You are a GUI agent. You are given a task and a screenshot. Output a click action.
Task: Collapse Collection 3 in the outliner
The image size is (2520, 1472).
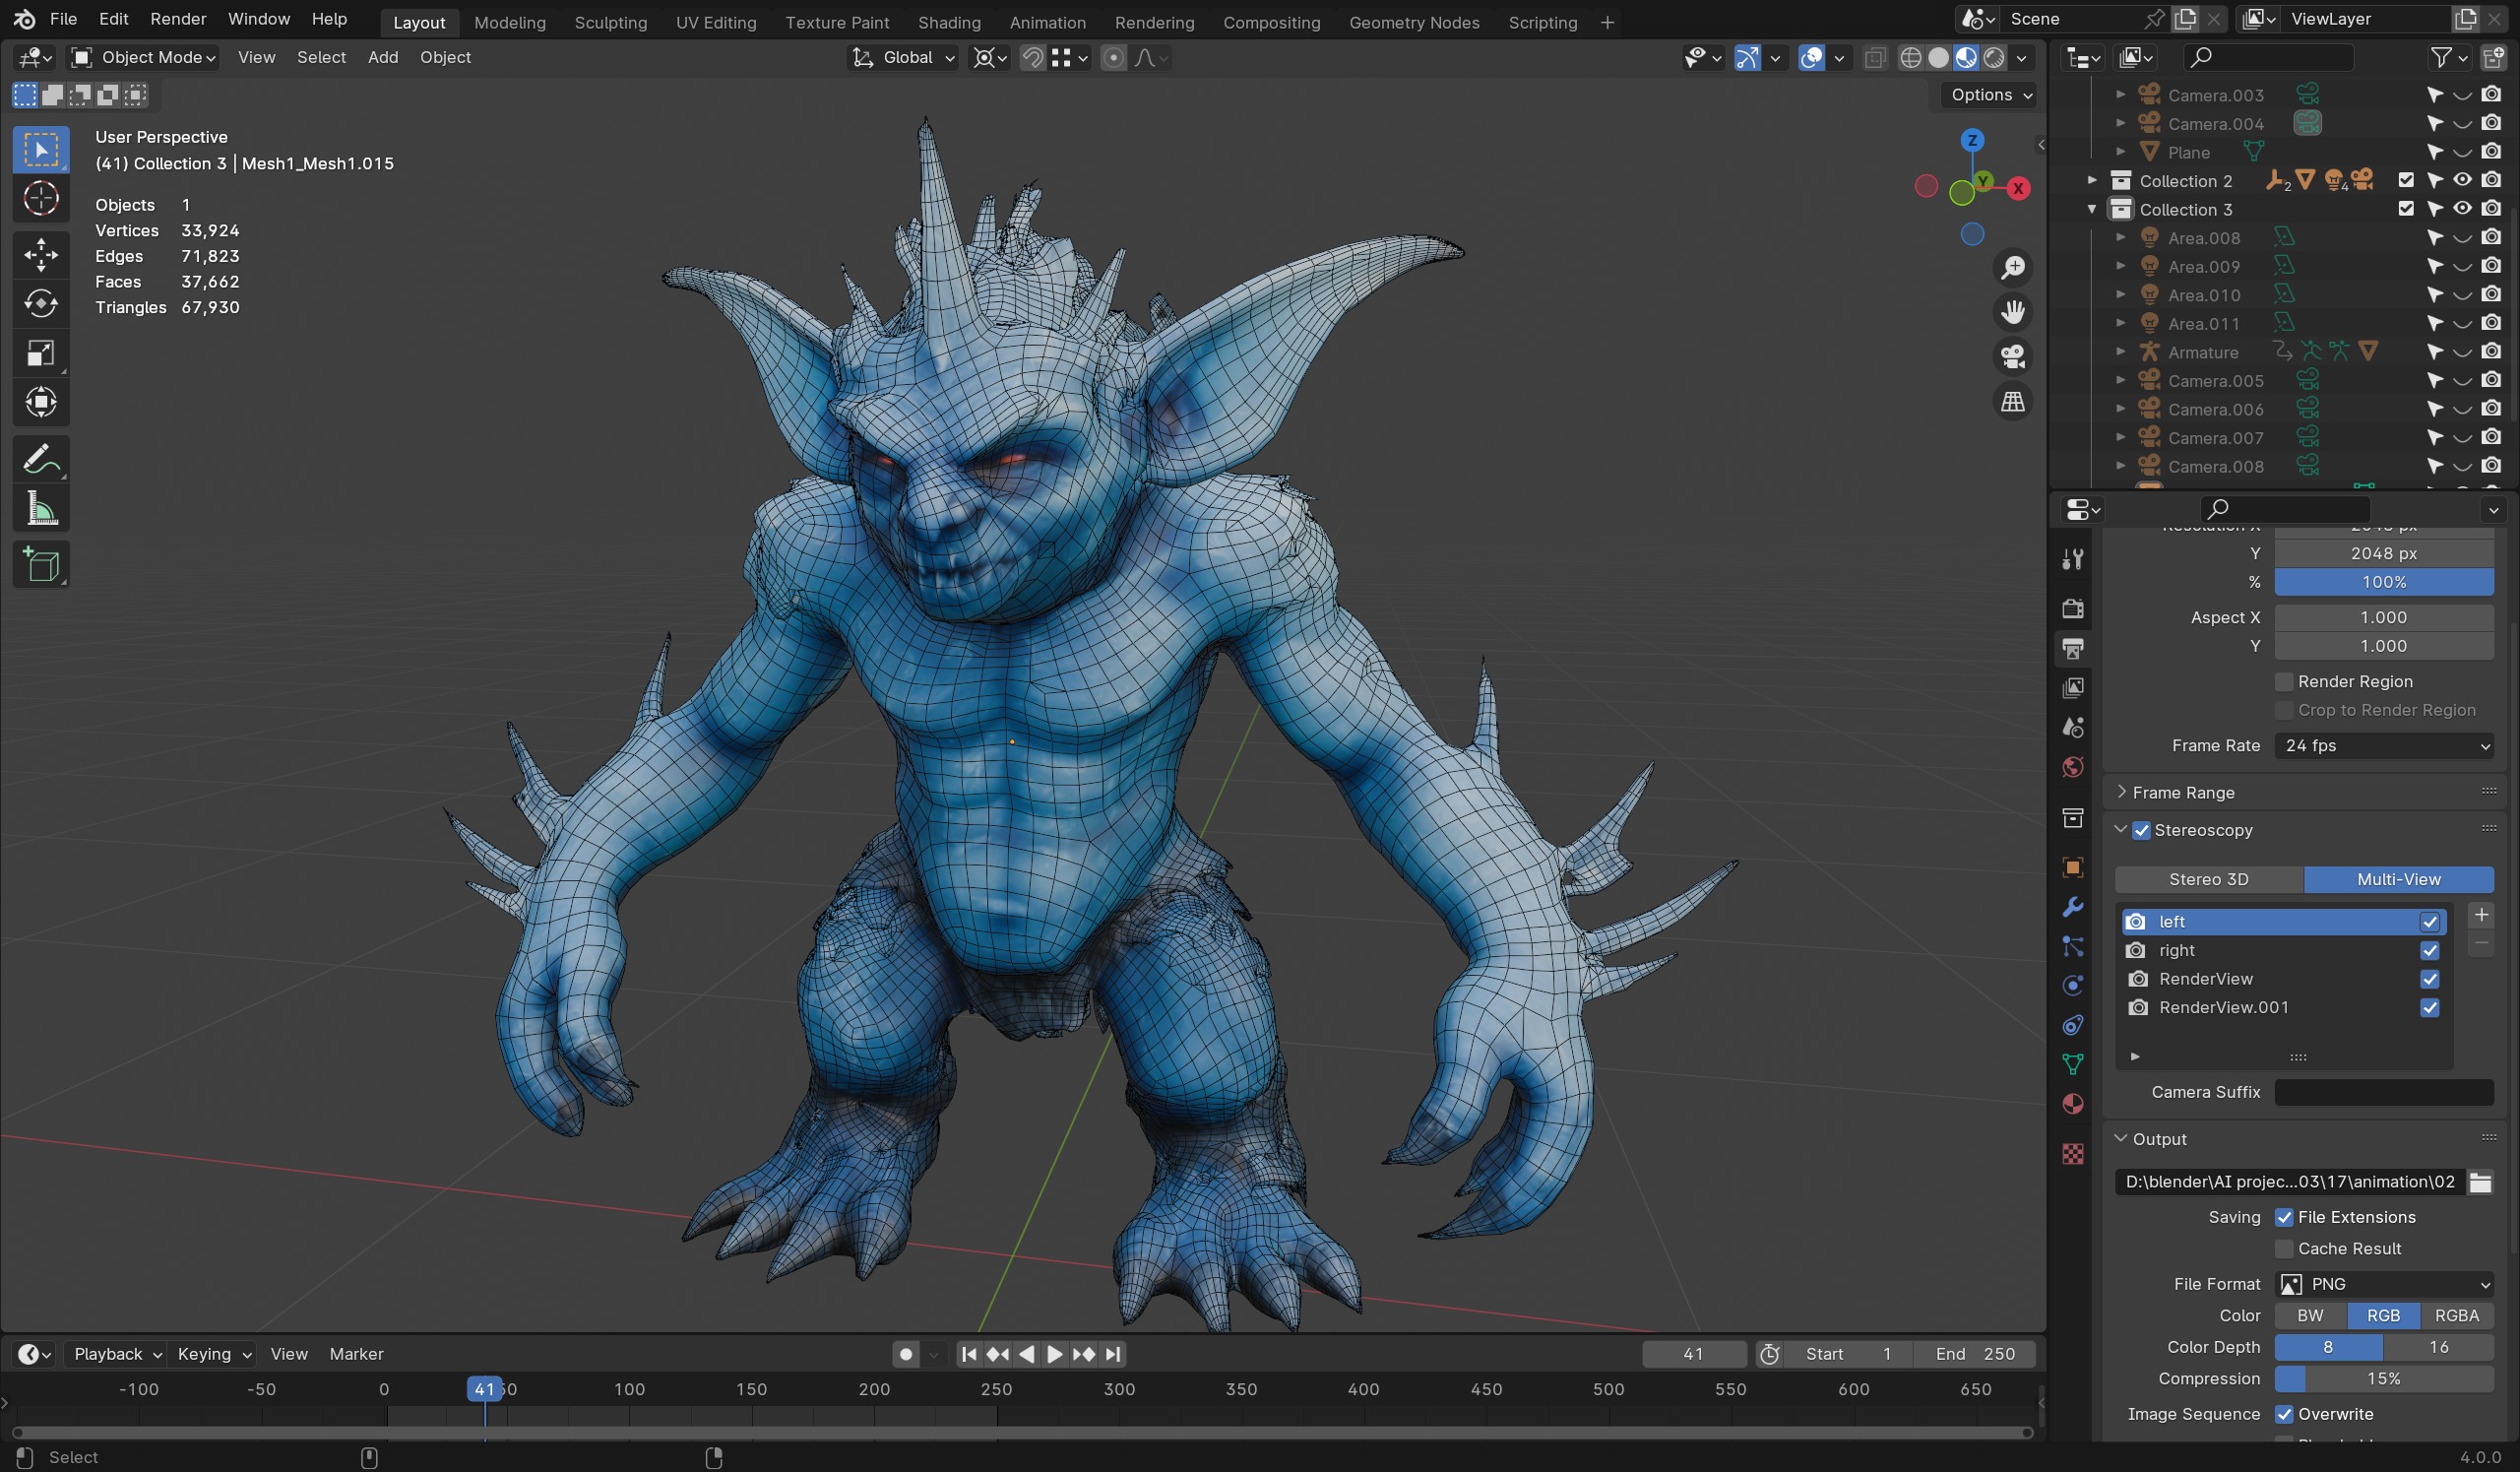[x=2092, y=209]
